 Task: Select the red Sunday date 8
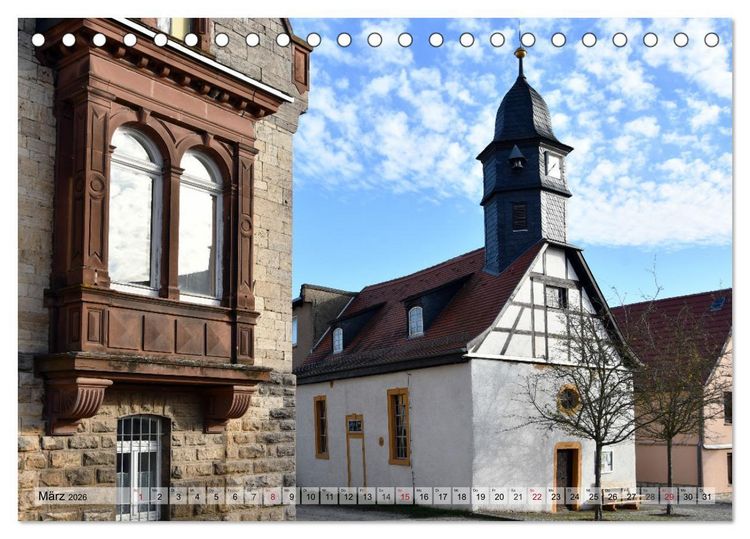(x=273, y=496)
